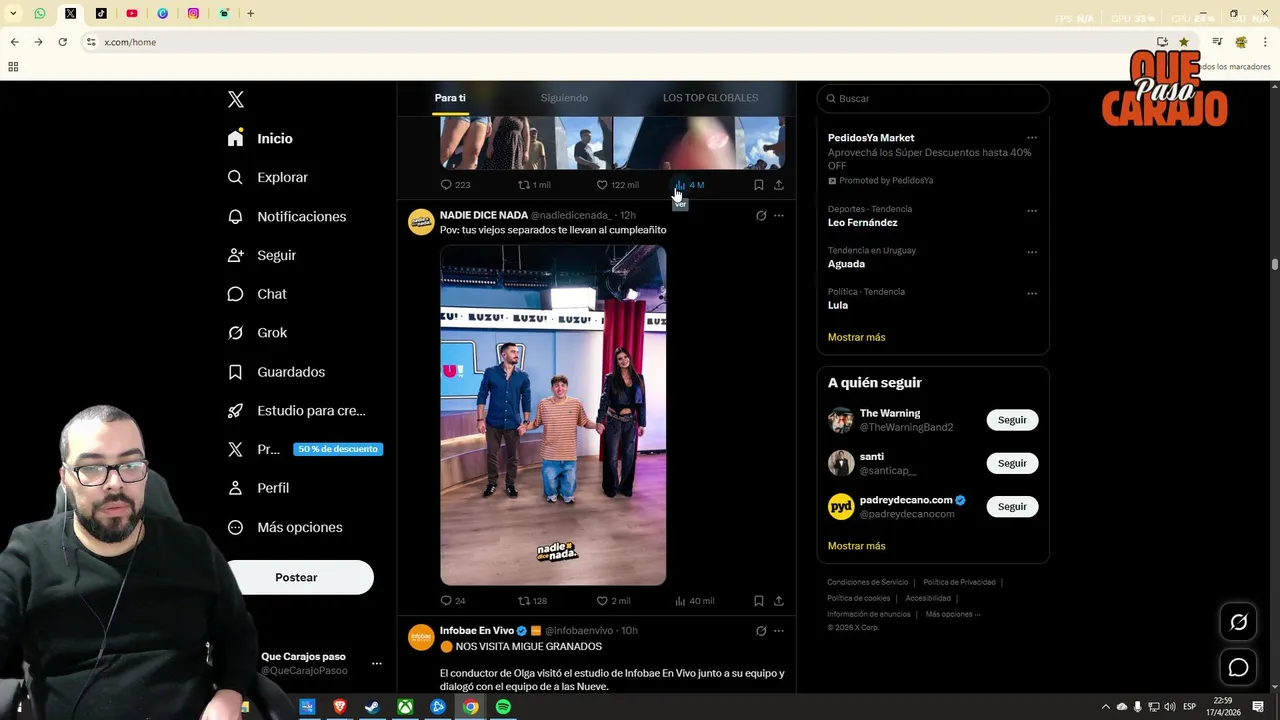Image resolution: width=1280 pixels, height=720 pixels.
Task: Switch to the Siguiendo tab
Action: click(564, 98)
